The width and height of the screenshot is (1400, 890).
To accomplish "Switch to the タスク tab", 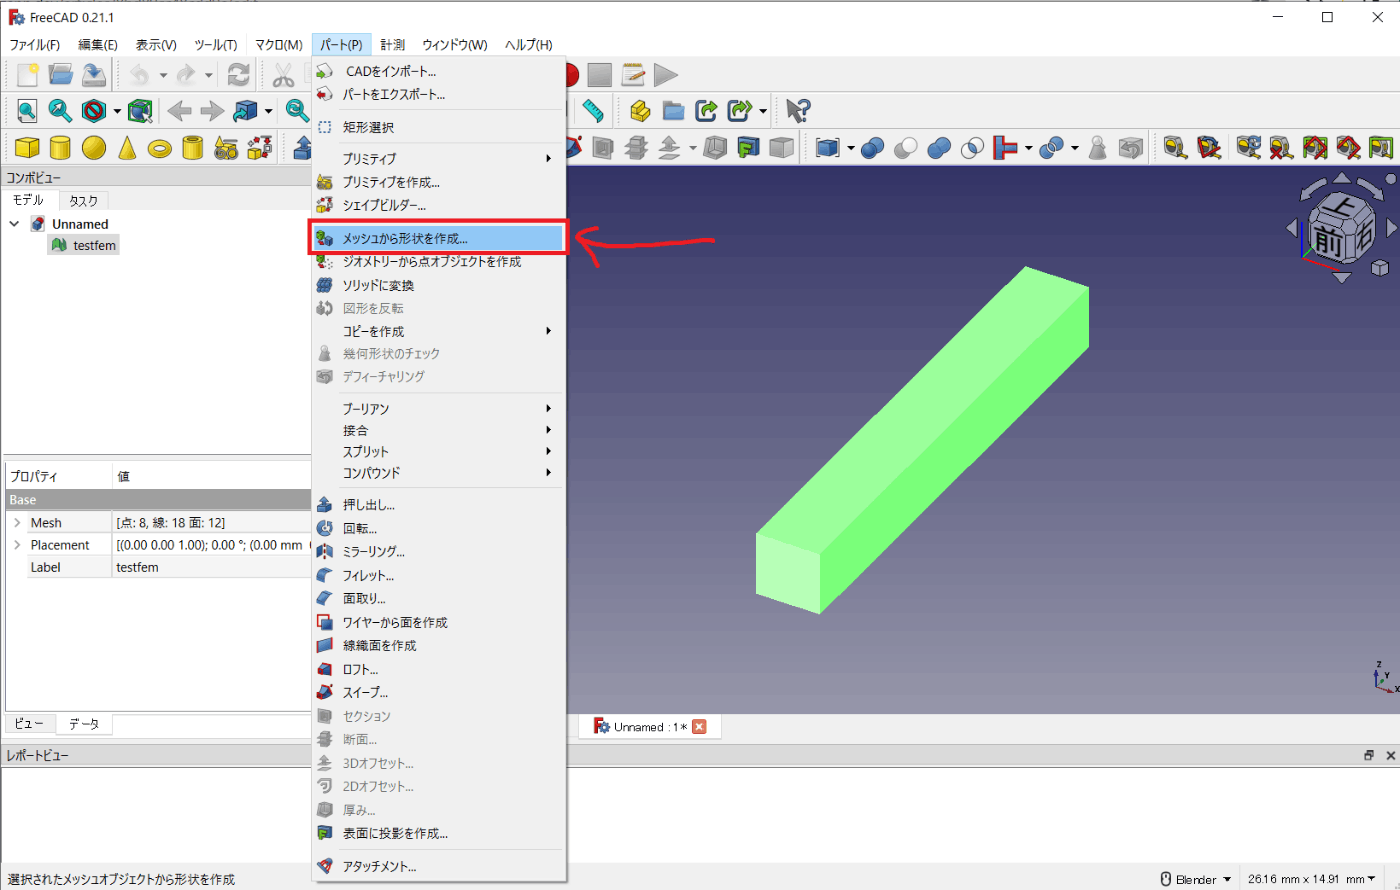I will pos(84,200).
